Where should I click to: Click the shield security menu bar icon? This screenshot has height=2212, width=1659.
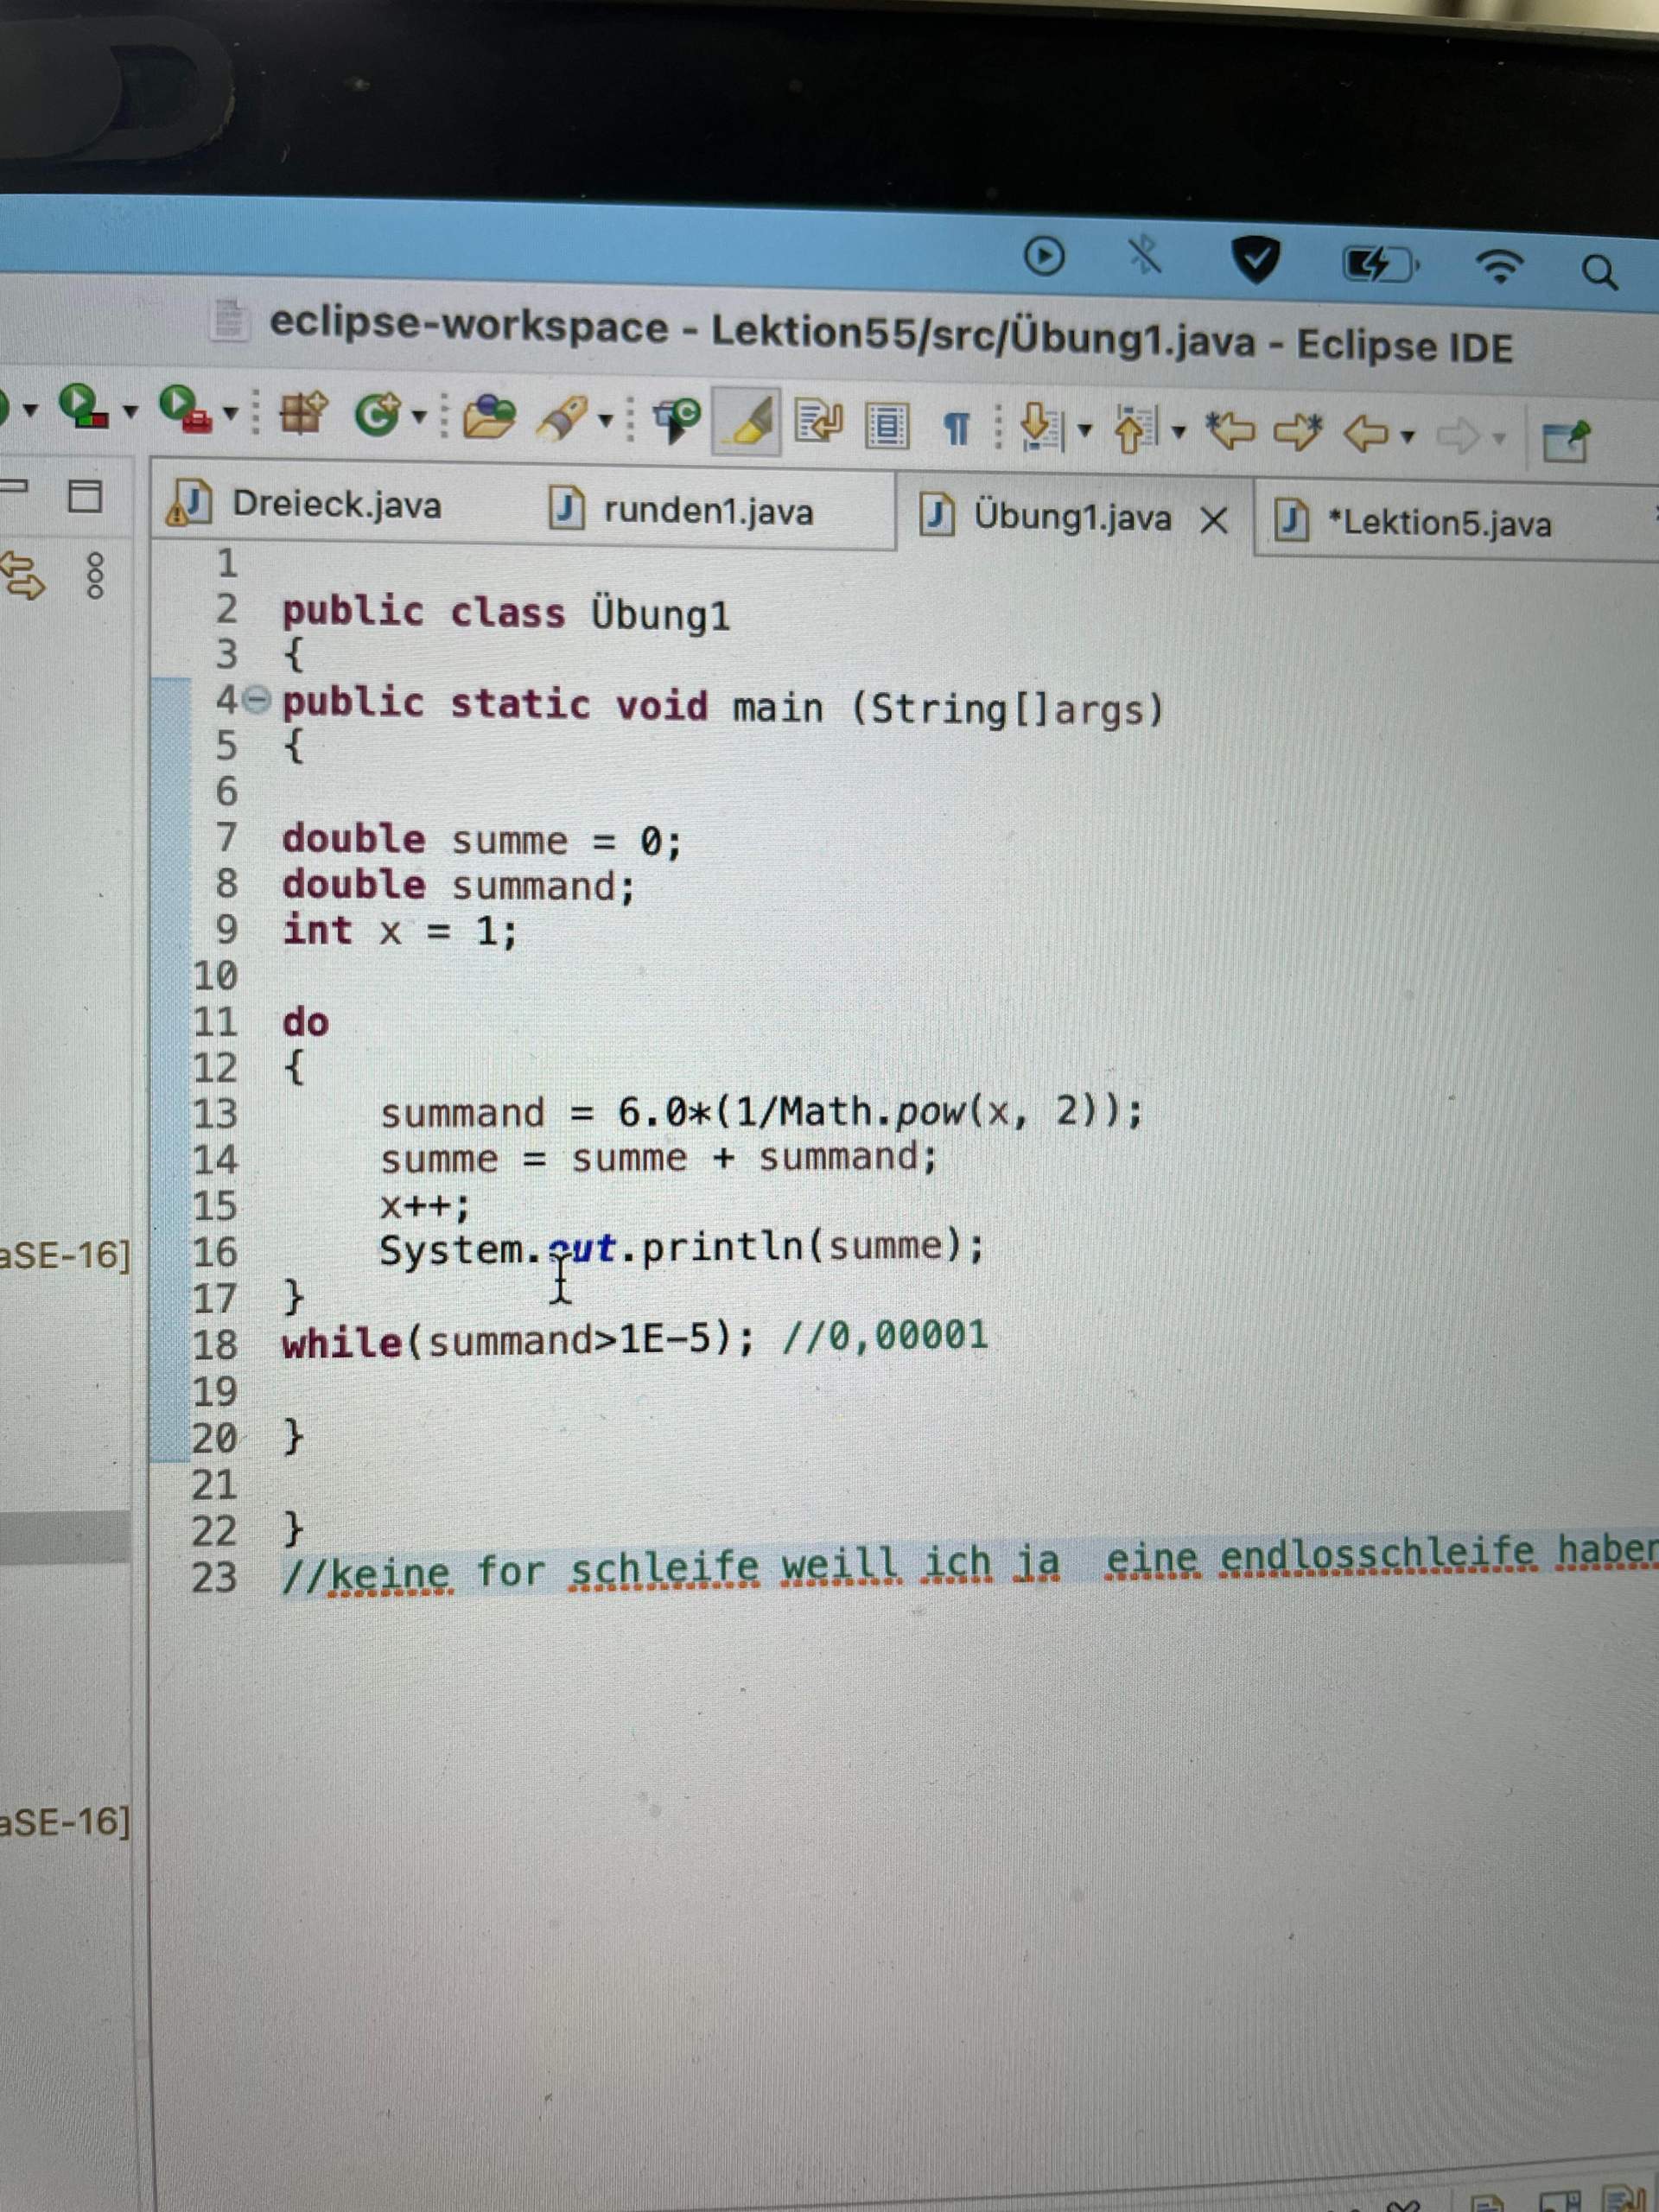[1255, 261]
